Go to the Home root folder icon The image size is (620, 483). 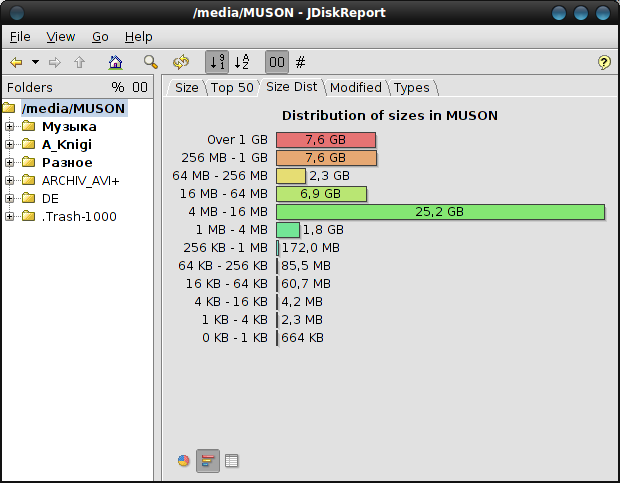coord(115,62)
